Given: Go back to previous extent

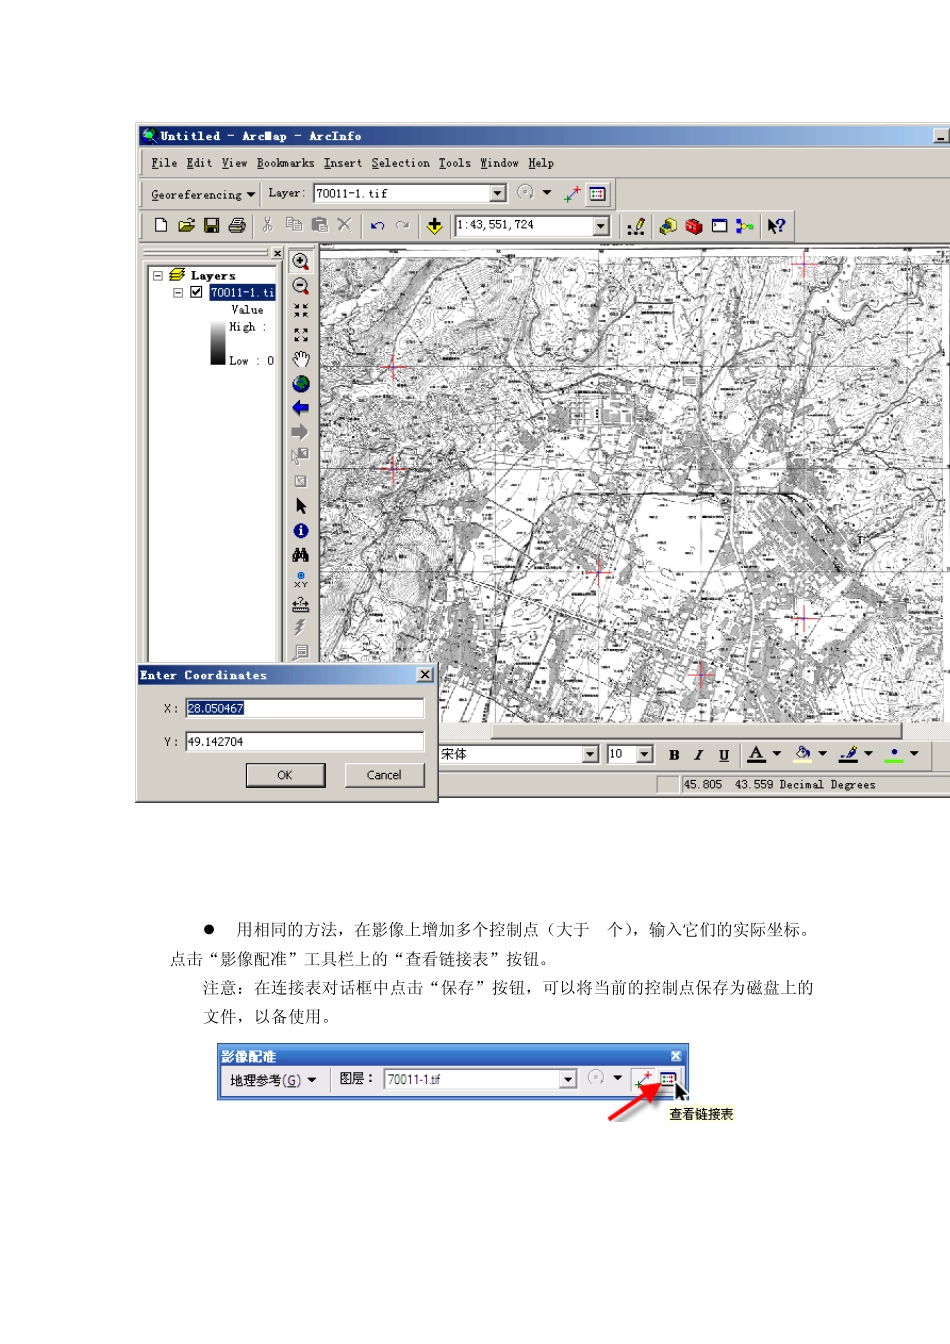Looking at the screenshot, I should [300, 408].
